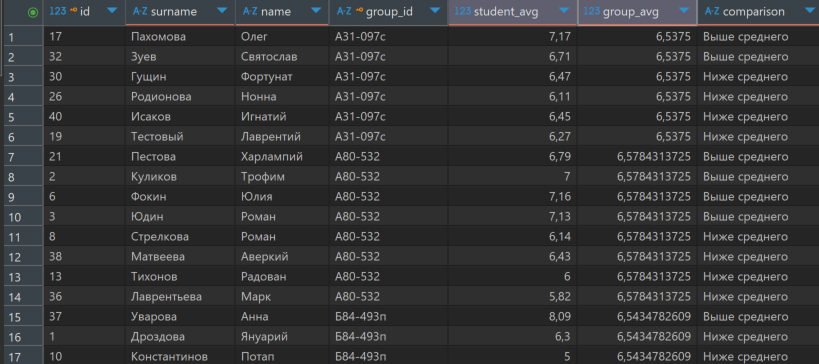The height and width of the screenshot is (364, 819).
Task: Click the numeric type icon of id column
Action: 58,11
